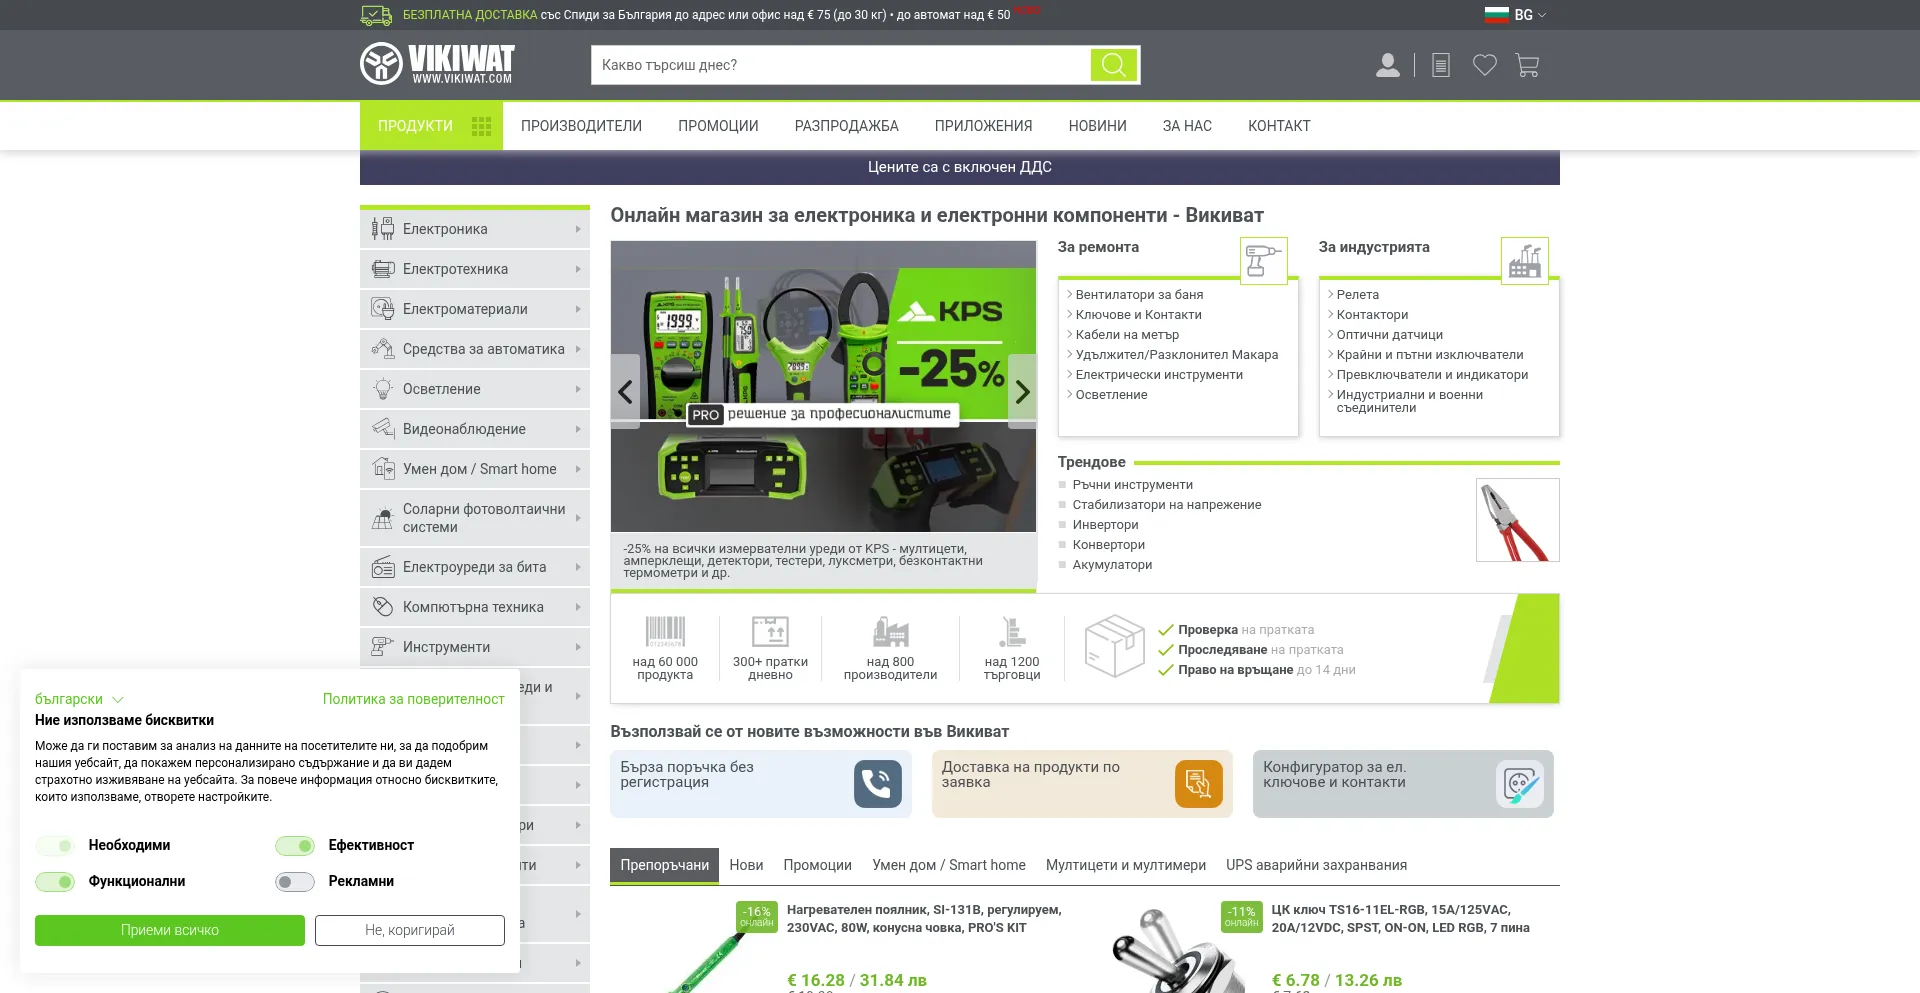Click the Осветление bulb icon
Image resolution: width=1920 pixels, height=993 pixels.
click(382, 389)
